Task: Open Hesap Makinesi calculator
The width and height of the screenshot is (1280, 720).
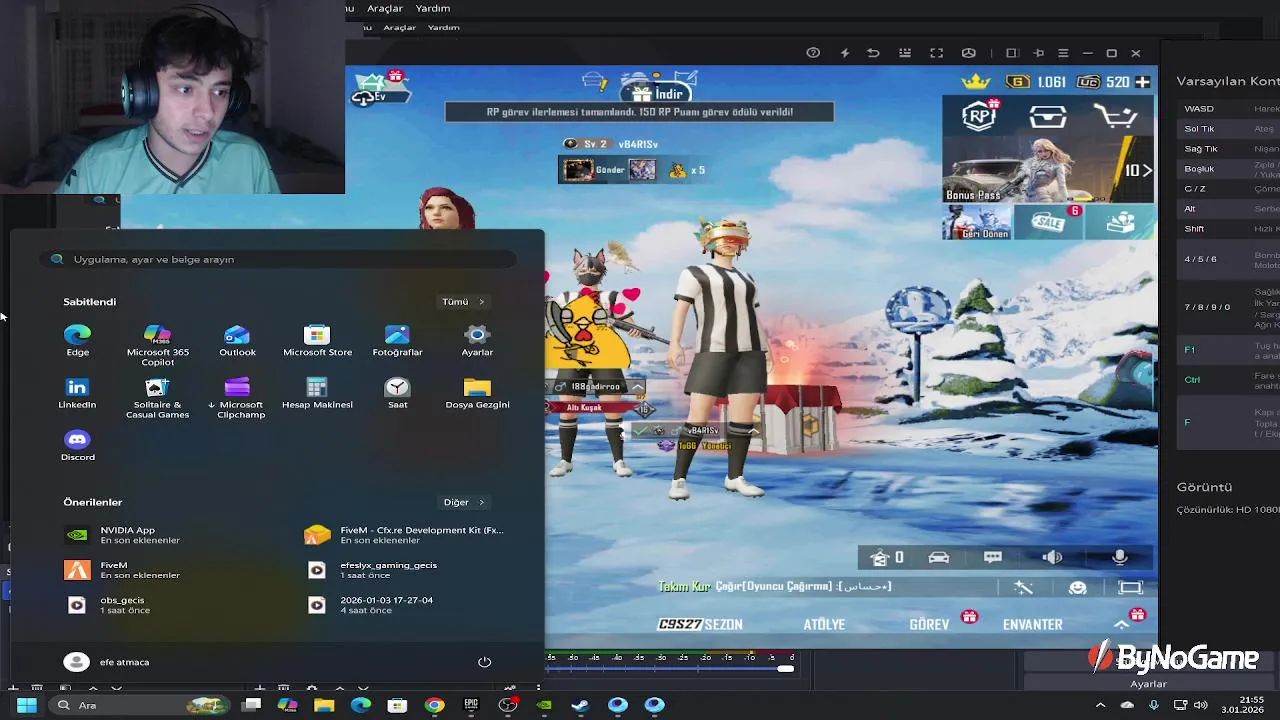Action: click(x=317, y=393)
